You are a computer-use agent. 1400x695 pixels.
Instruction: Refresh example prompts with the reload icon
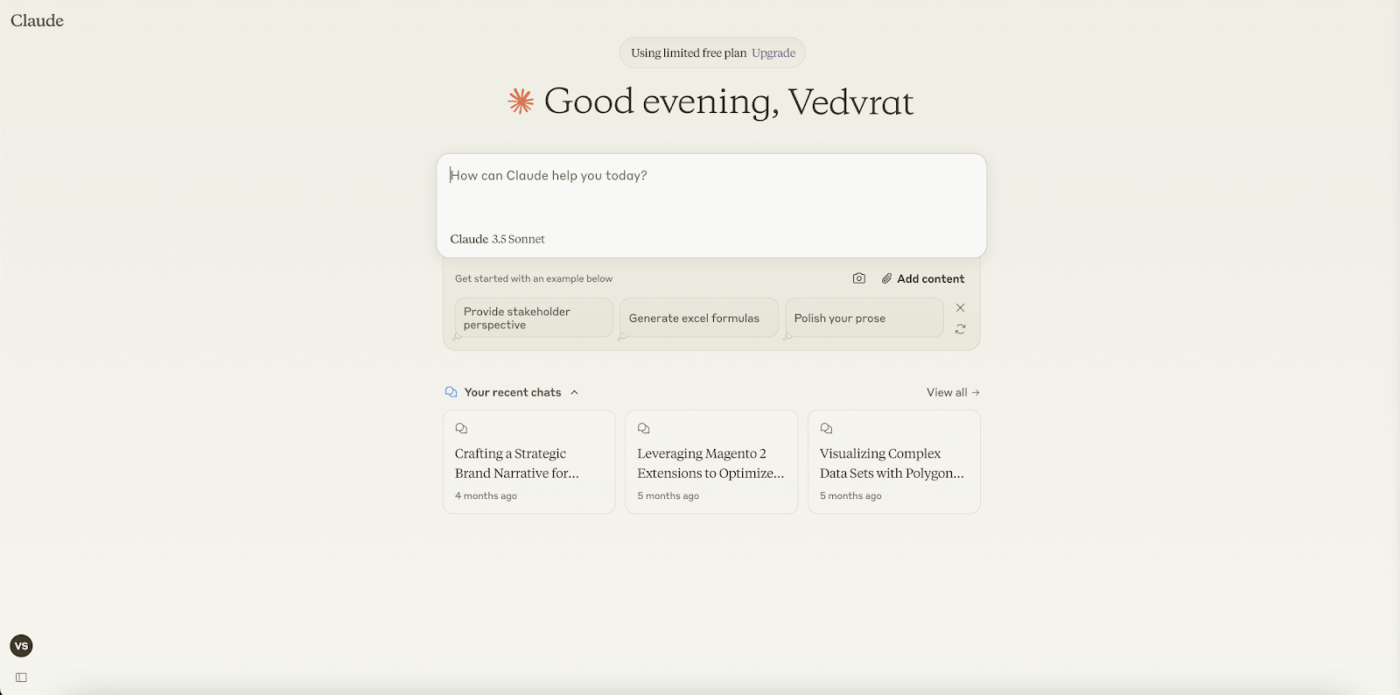point(960,329)
